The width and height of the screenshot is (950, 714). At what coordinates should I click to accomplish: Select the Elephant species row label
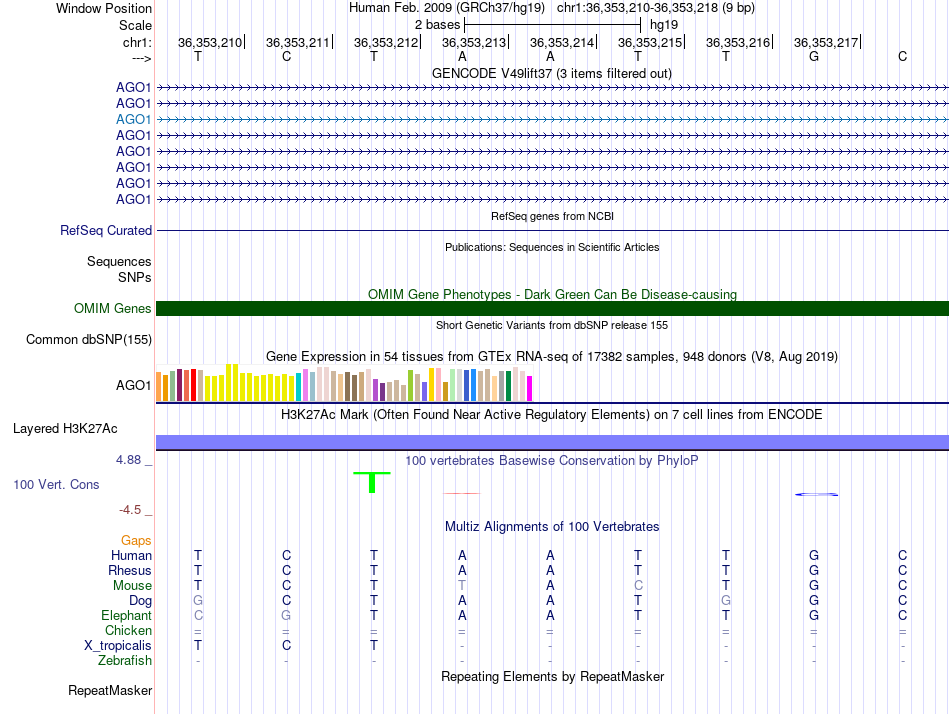126,615
